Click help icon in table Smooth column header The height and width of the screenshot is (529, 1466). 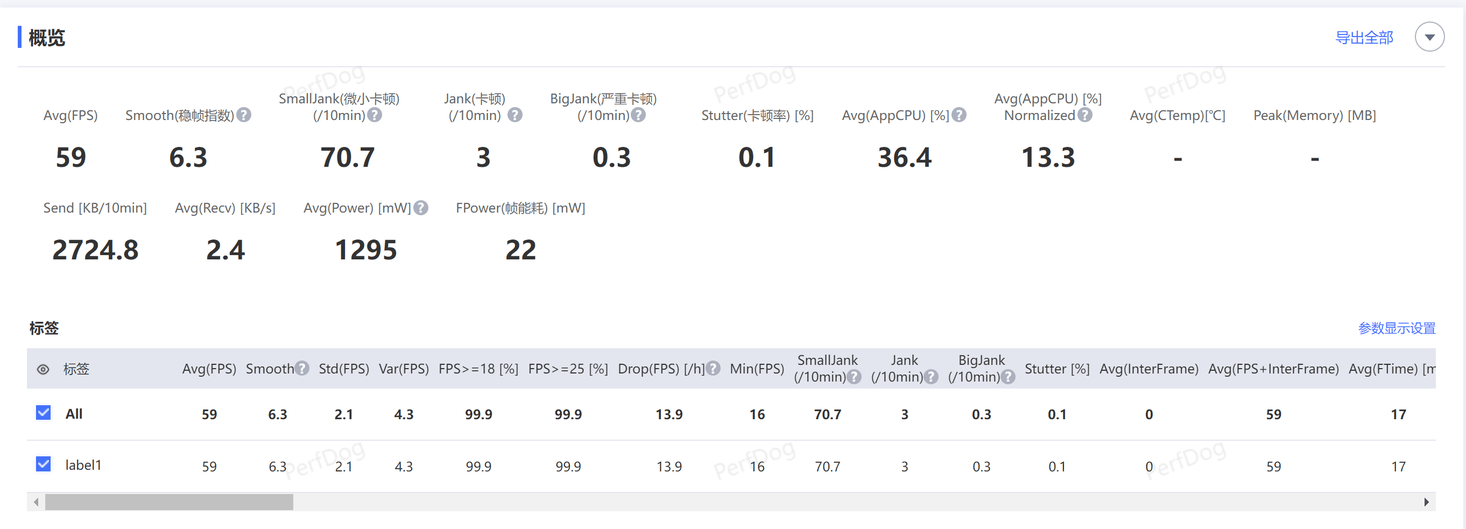click(x=302, y=369)
